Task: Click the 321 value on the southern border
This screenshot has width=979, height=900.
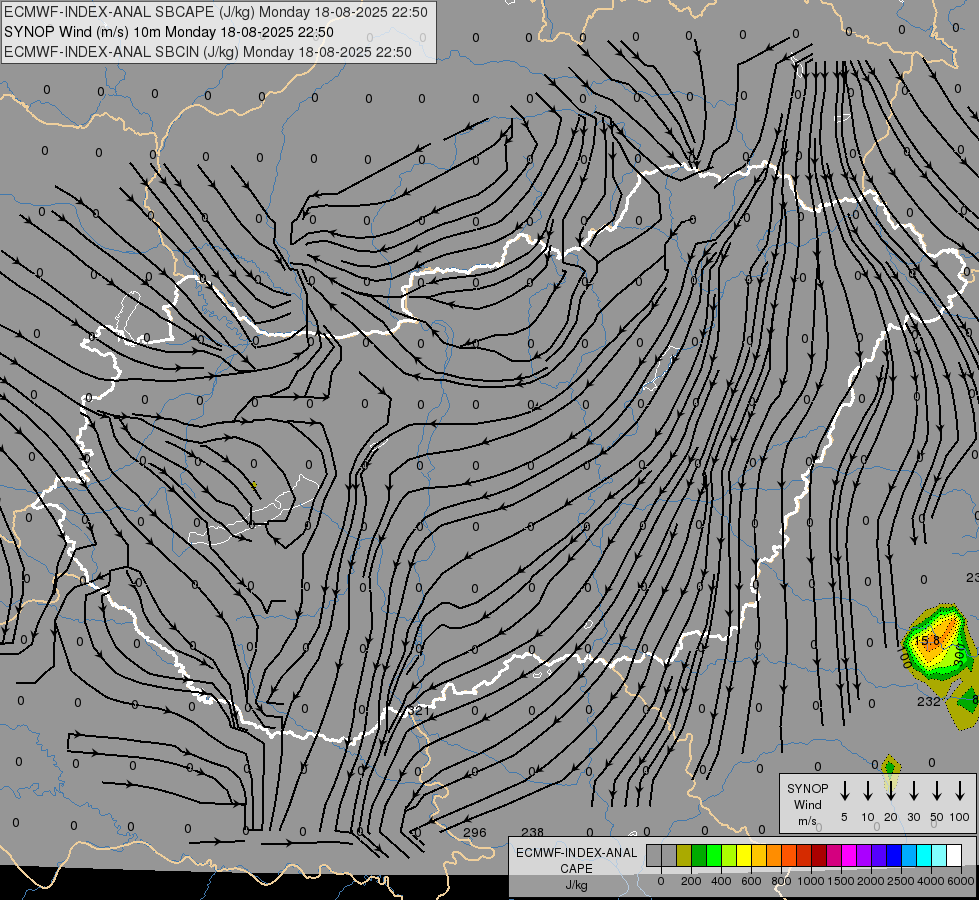Action: 418,710
